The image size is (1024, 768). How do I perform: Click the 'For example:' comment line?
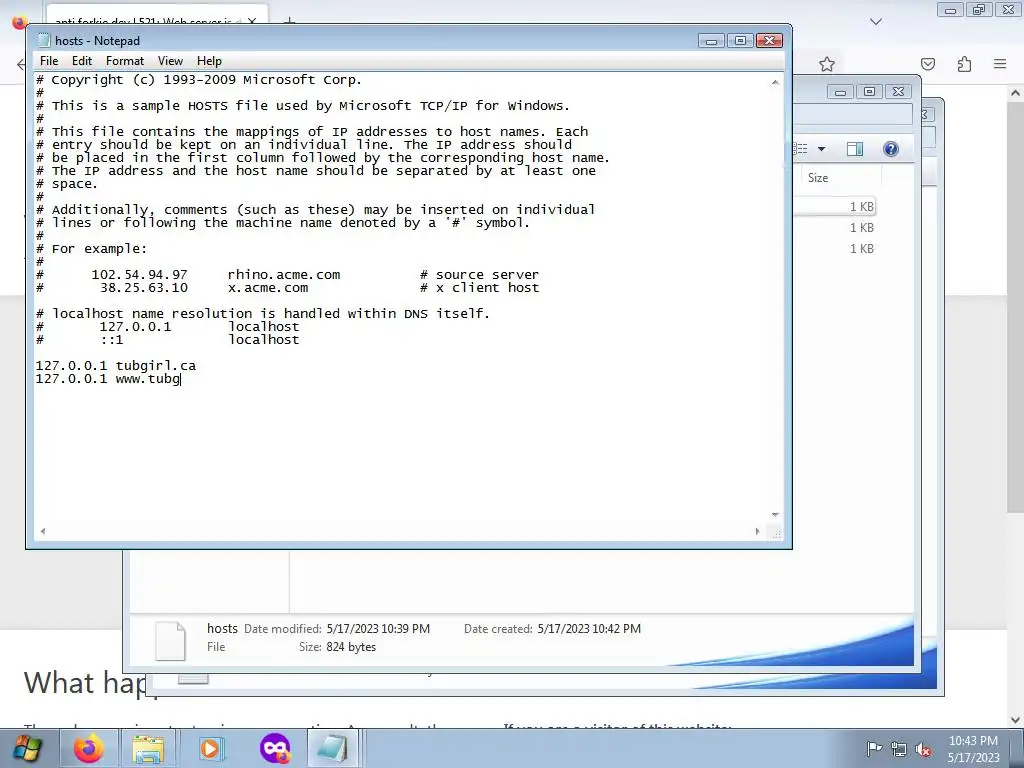tap(91, 249)
